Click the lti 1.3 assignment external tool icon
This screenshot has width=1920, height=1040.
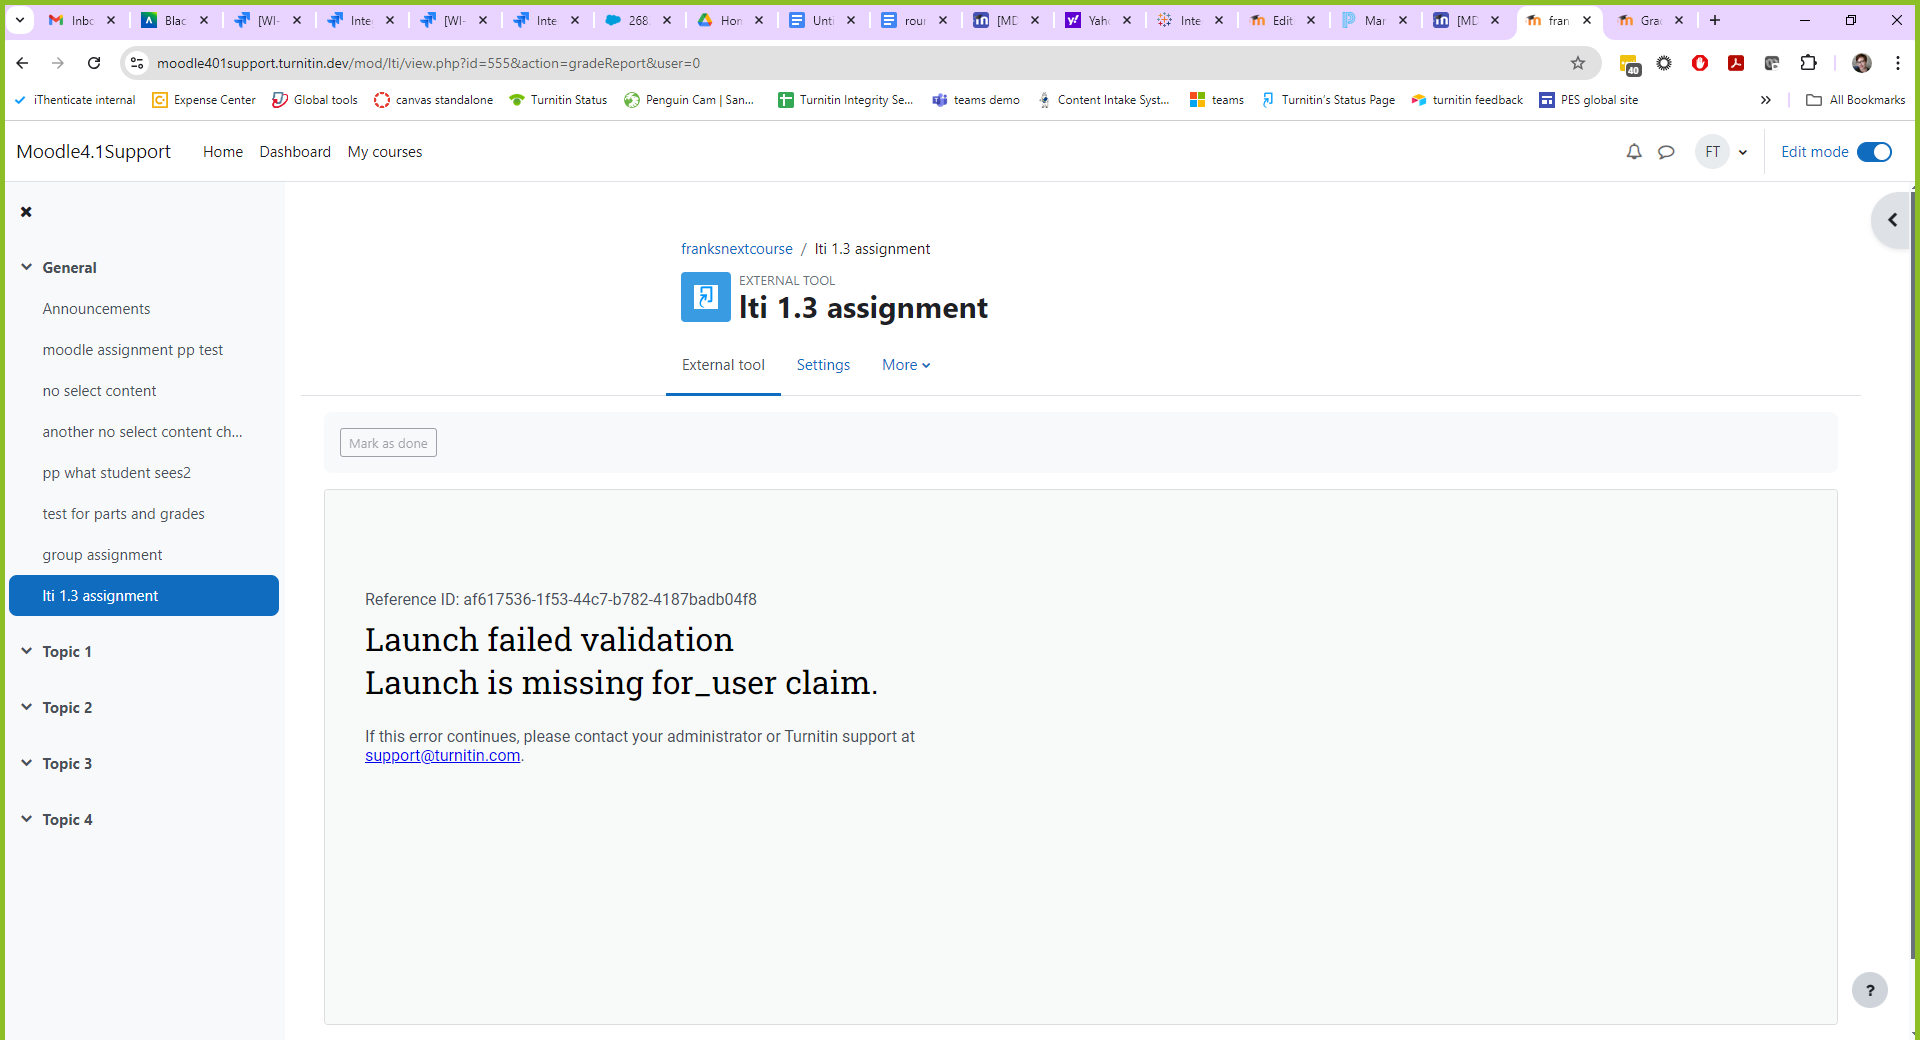[706, 297]
